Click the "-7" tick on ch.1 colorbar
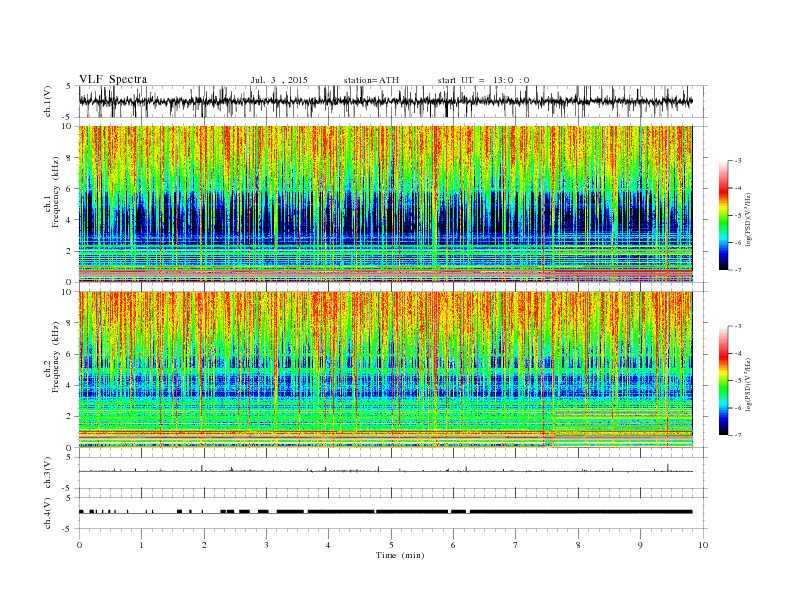 [738, 270]
